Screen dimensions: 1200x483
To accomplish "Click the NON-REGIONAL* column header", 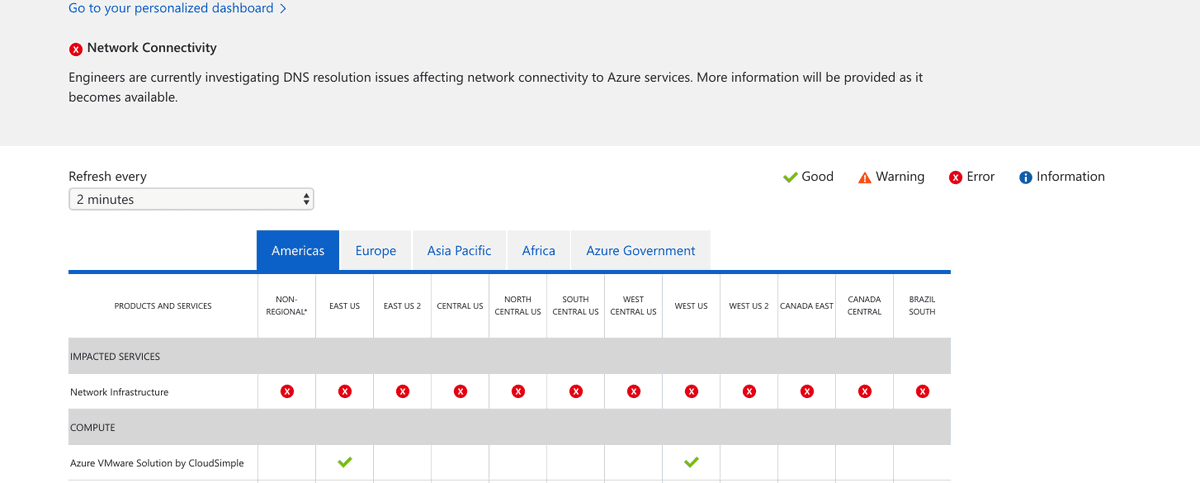I will click(x=287, y=305).
